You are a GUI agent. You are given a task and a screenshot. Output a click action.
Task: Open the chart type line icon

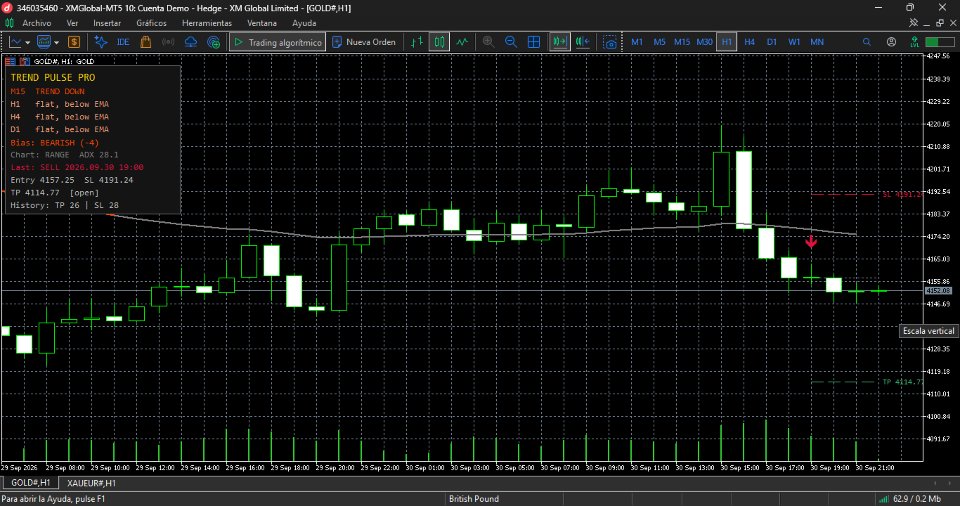15,42
